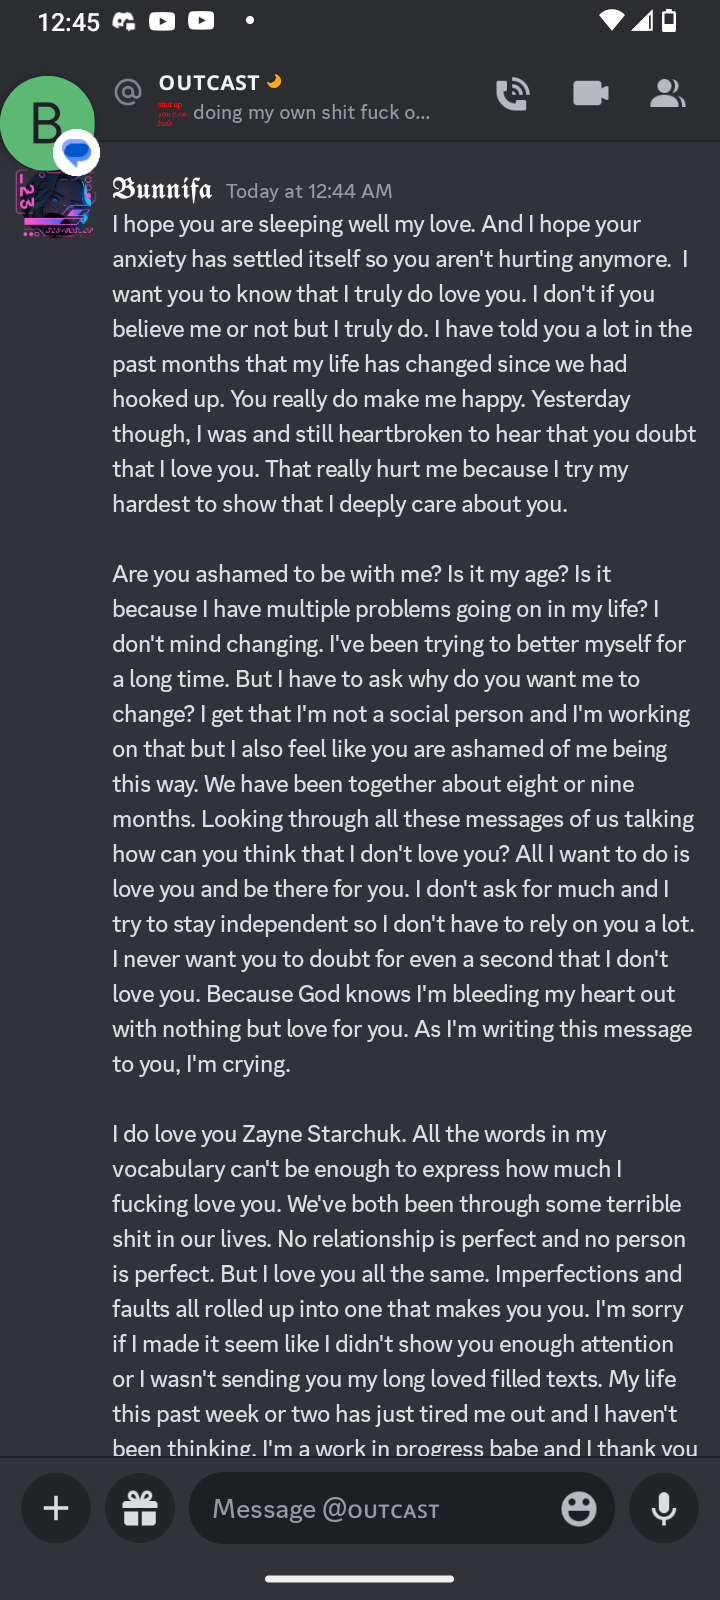This screenshot has width=720, height=1600.
Task: Open the plus attachment menu
Action: click(x=56, y=1508)
